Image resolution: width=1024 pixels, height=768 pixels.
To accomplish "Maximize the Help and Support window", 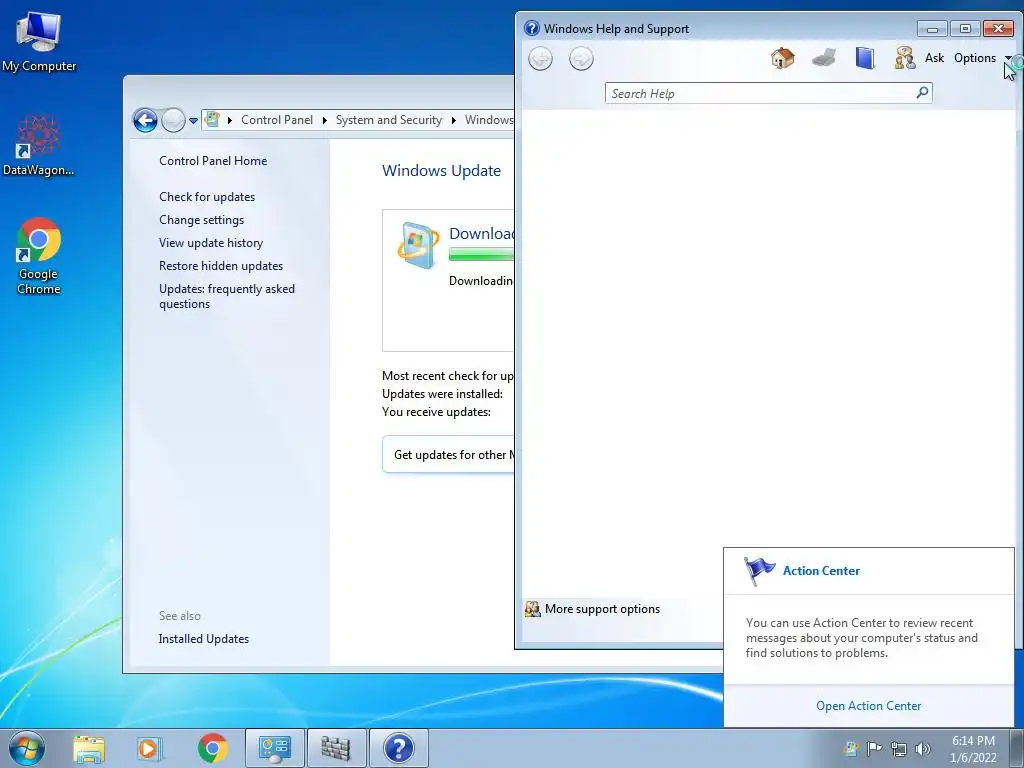I will (965, 29).
